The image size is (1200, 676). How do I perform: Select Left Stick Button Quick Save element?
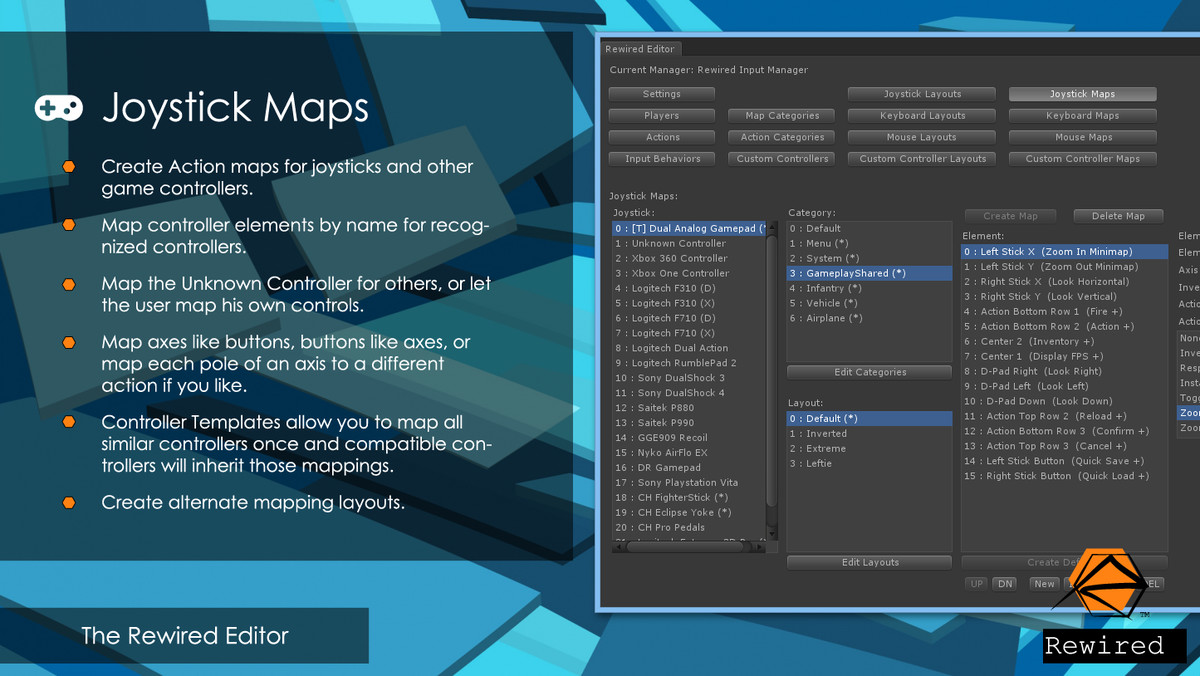point(1064,462)
